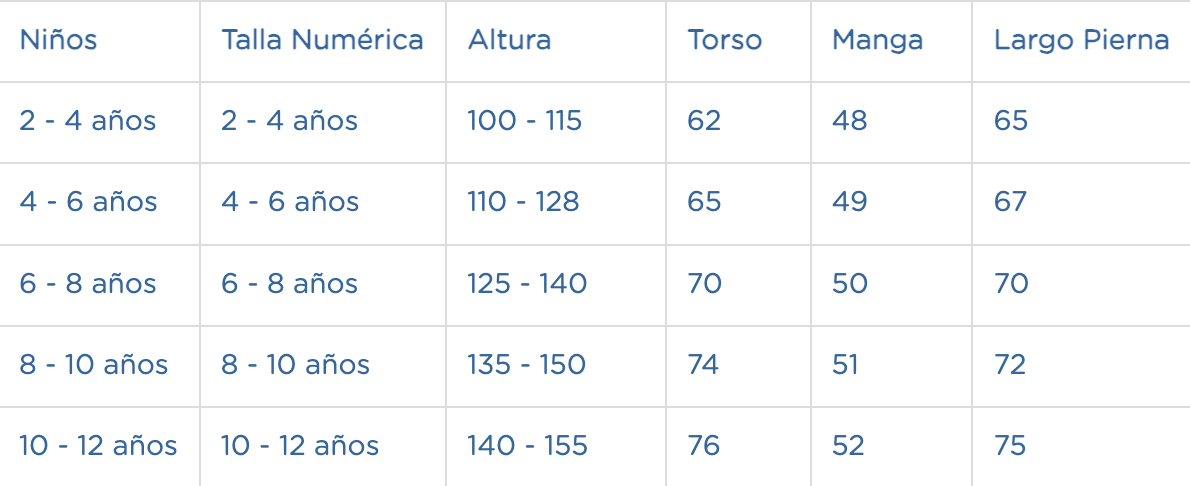Click the '10 - 12 años' Niños cell

tap(98, 446)
